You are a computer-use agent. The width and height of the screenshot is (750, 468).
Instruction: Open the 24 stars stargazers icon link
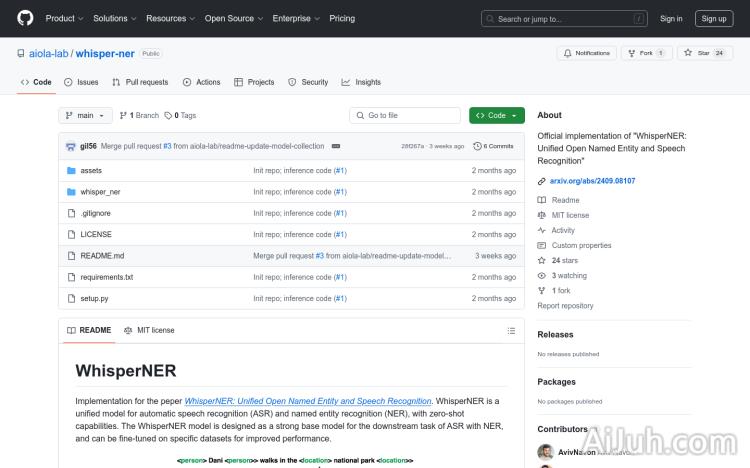[542, 260]
